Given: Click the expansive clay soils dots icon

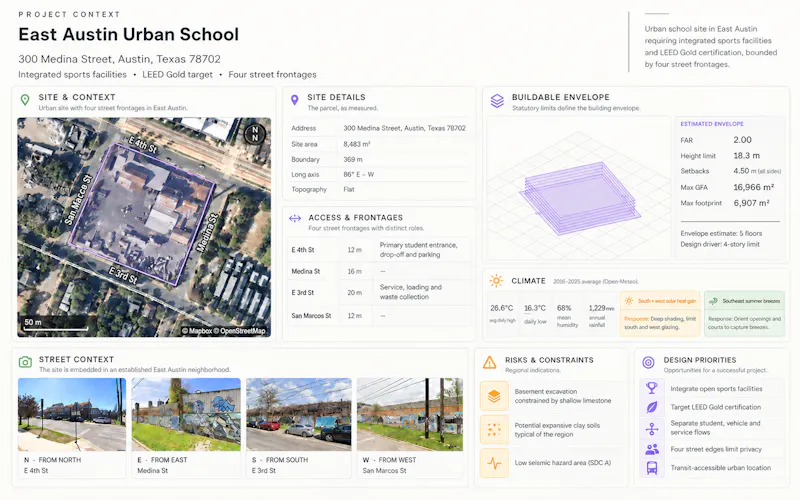Looking at the screenshot, I should pyautogui.click(x=494, y=430).
